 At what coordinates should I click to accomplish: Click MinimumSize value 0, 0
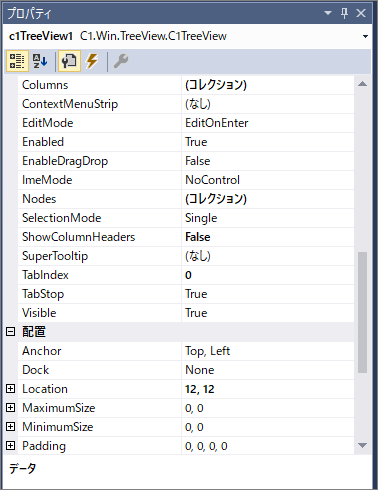pos(194,427)
